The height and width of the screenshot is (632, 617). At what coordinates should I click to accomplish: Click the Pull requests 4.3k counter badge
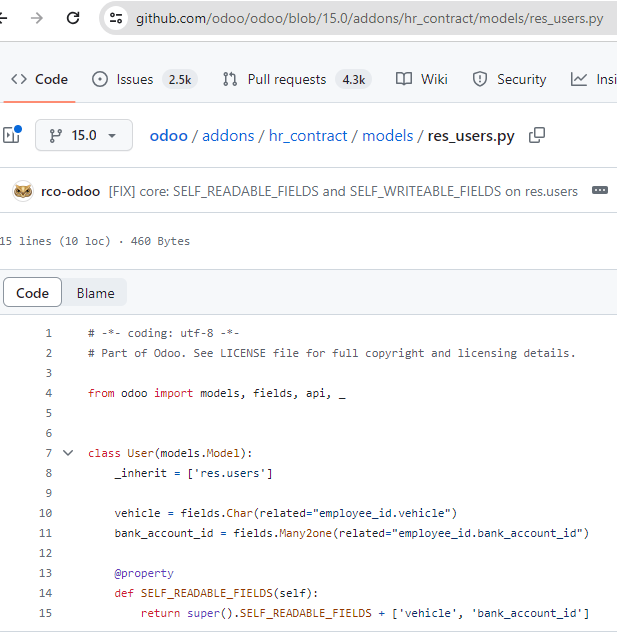pos(353,79)
